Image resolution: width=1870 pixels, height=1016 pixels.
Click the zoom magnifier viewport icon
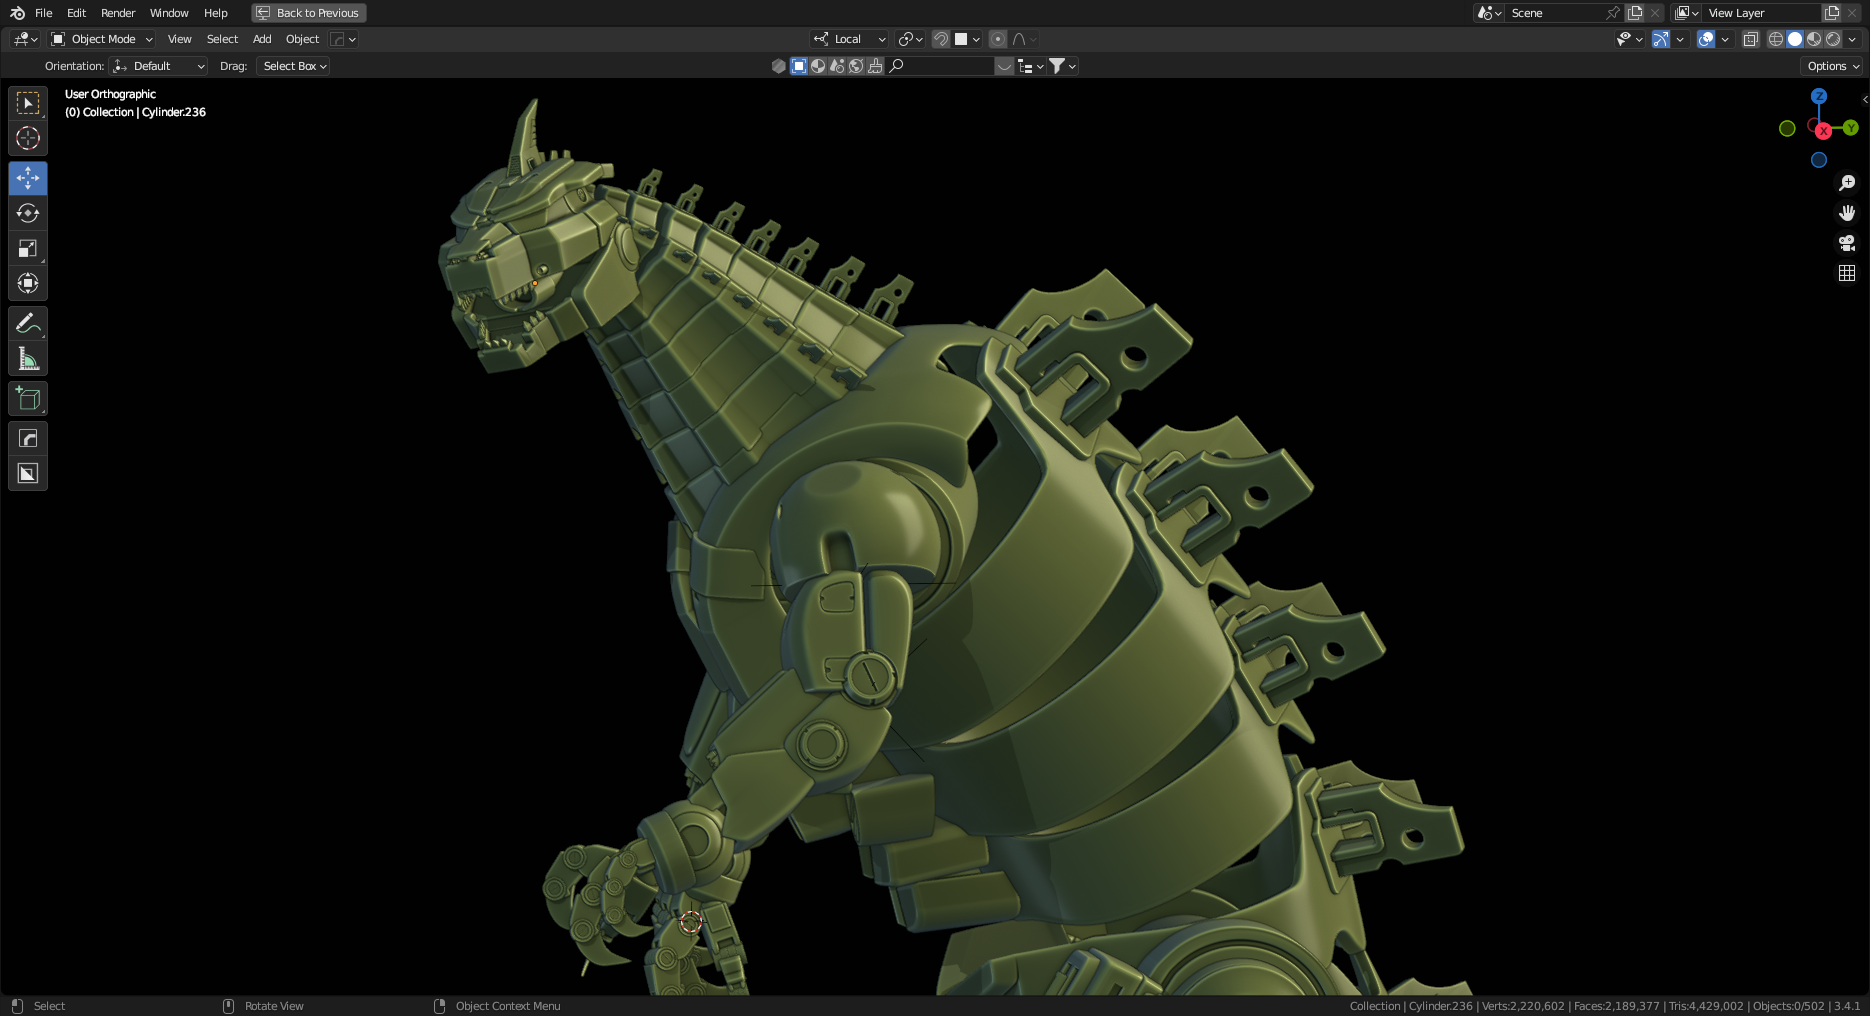click(1847, 183)
